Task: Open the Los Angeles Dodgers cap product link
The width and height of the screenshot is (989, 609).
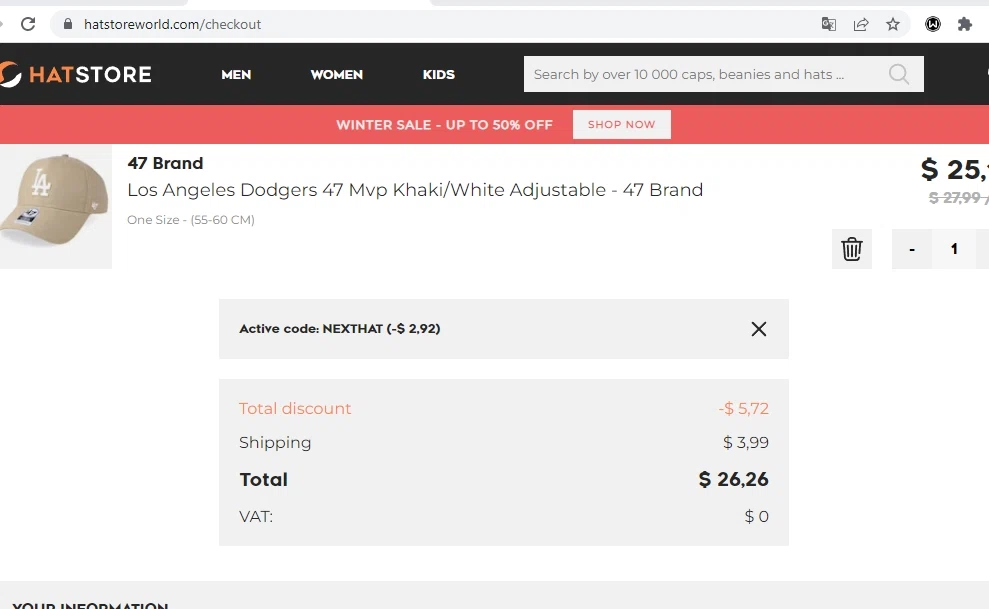Action: point(415,190)
